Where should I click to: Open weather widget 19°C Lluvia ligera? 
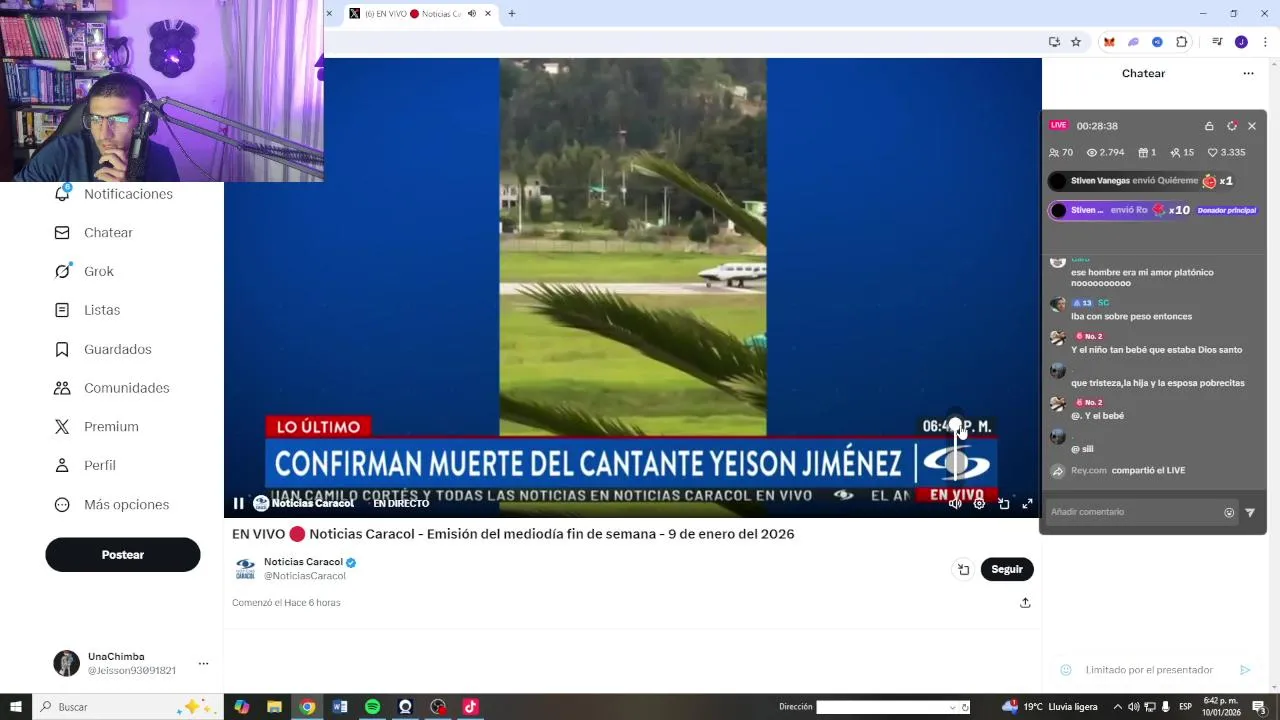pos(1050,707)
